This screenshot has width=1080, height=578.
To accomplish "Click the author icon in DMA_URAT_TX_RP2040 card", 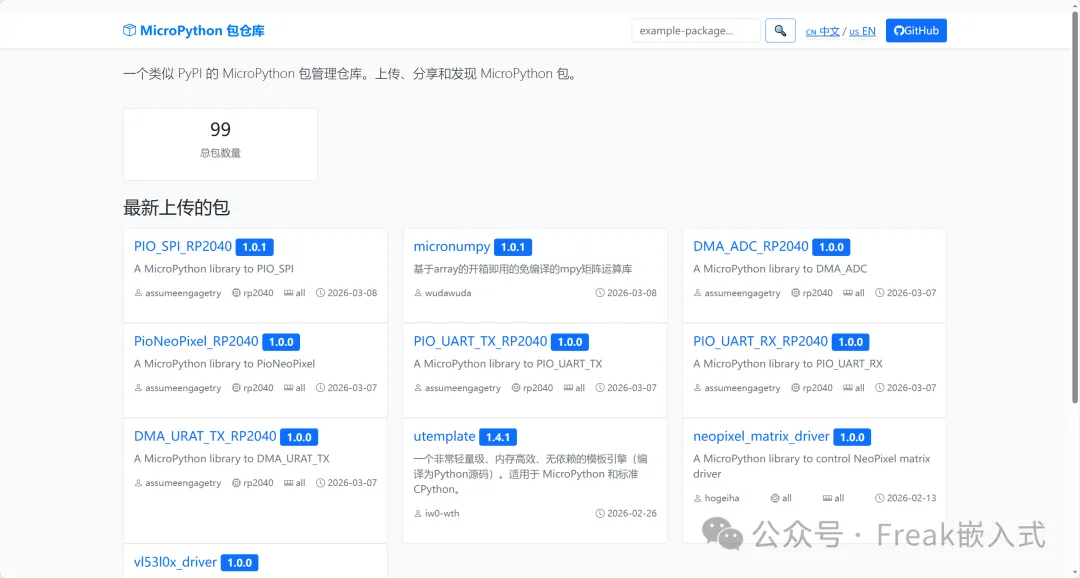I will (138, 483).
